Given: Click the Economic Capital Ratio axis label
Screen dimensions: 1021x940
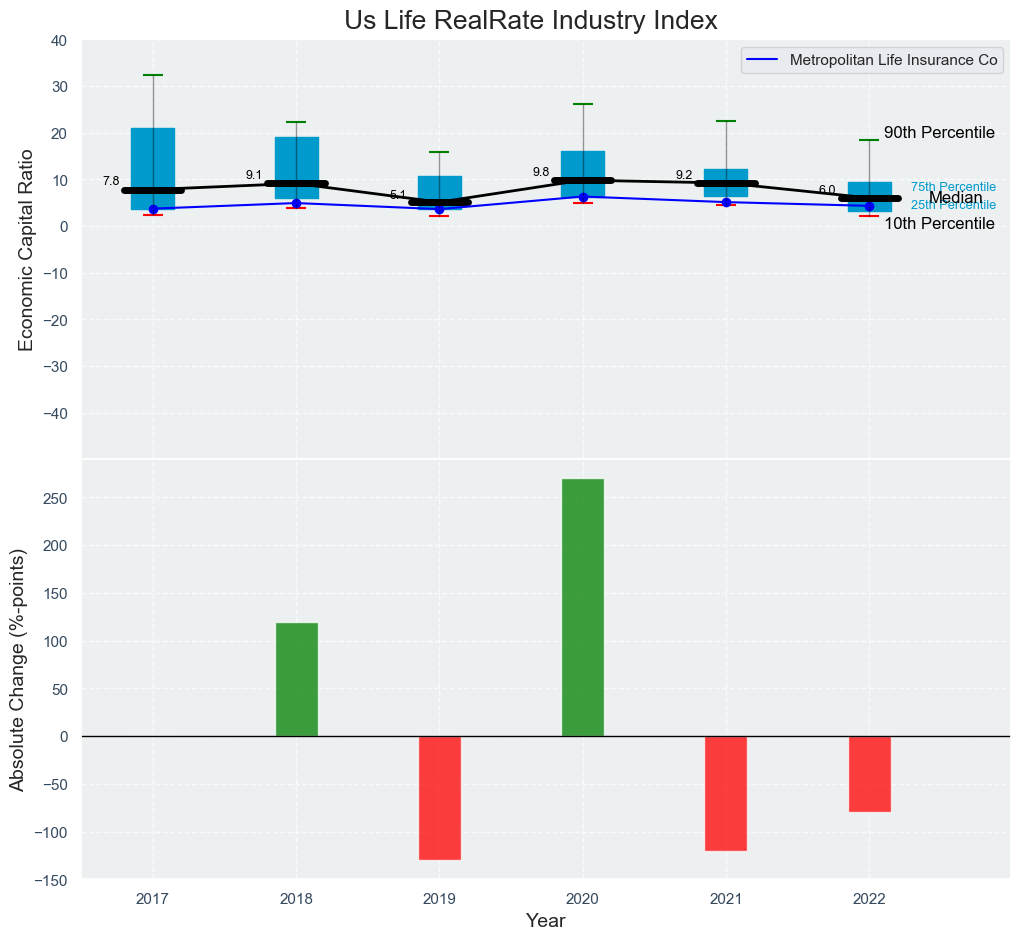Looking at the screenshot, I should pyautogui.click(x=27, y=249).
